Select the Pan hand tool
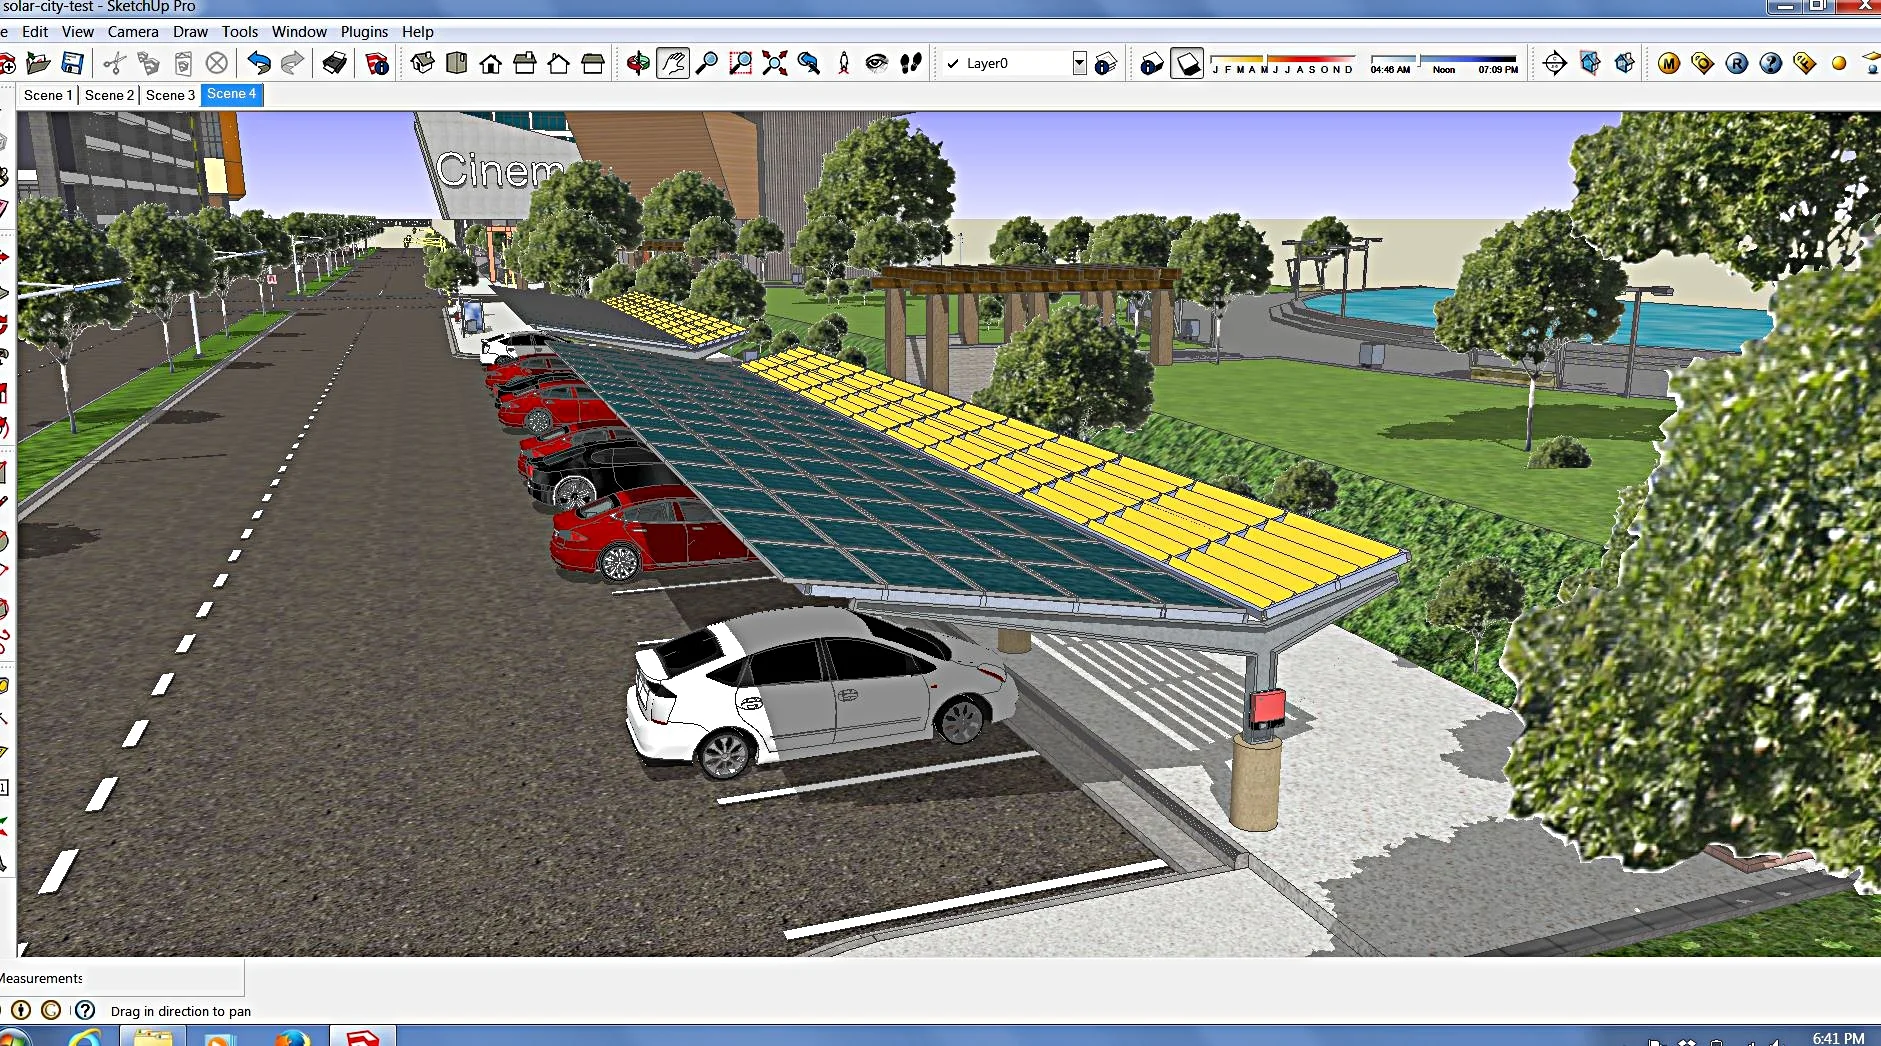Image resolution: width=1881 pixels, height=1046 pixels. pos(673,63)
